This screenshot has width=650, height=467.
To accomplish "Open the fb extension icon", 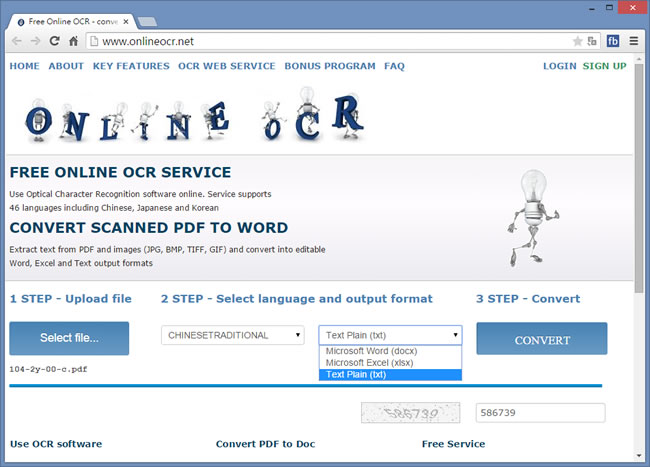I will [613, 41].
